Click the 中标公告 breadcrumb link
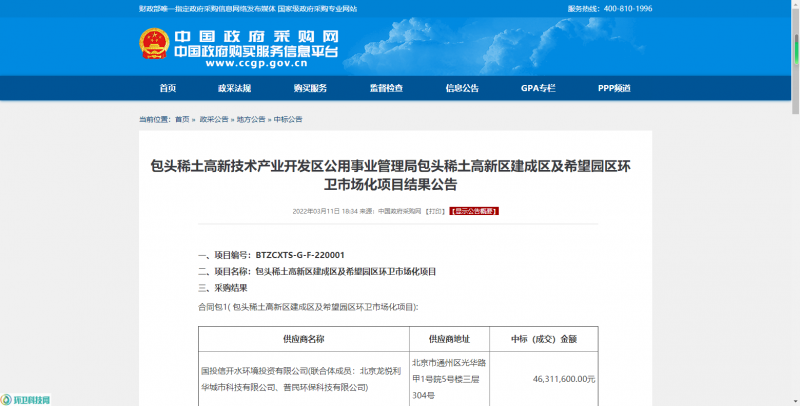This screenshot has height=406, width=800. (288, 119)
